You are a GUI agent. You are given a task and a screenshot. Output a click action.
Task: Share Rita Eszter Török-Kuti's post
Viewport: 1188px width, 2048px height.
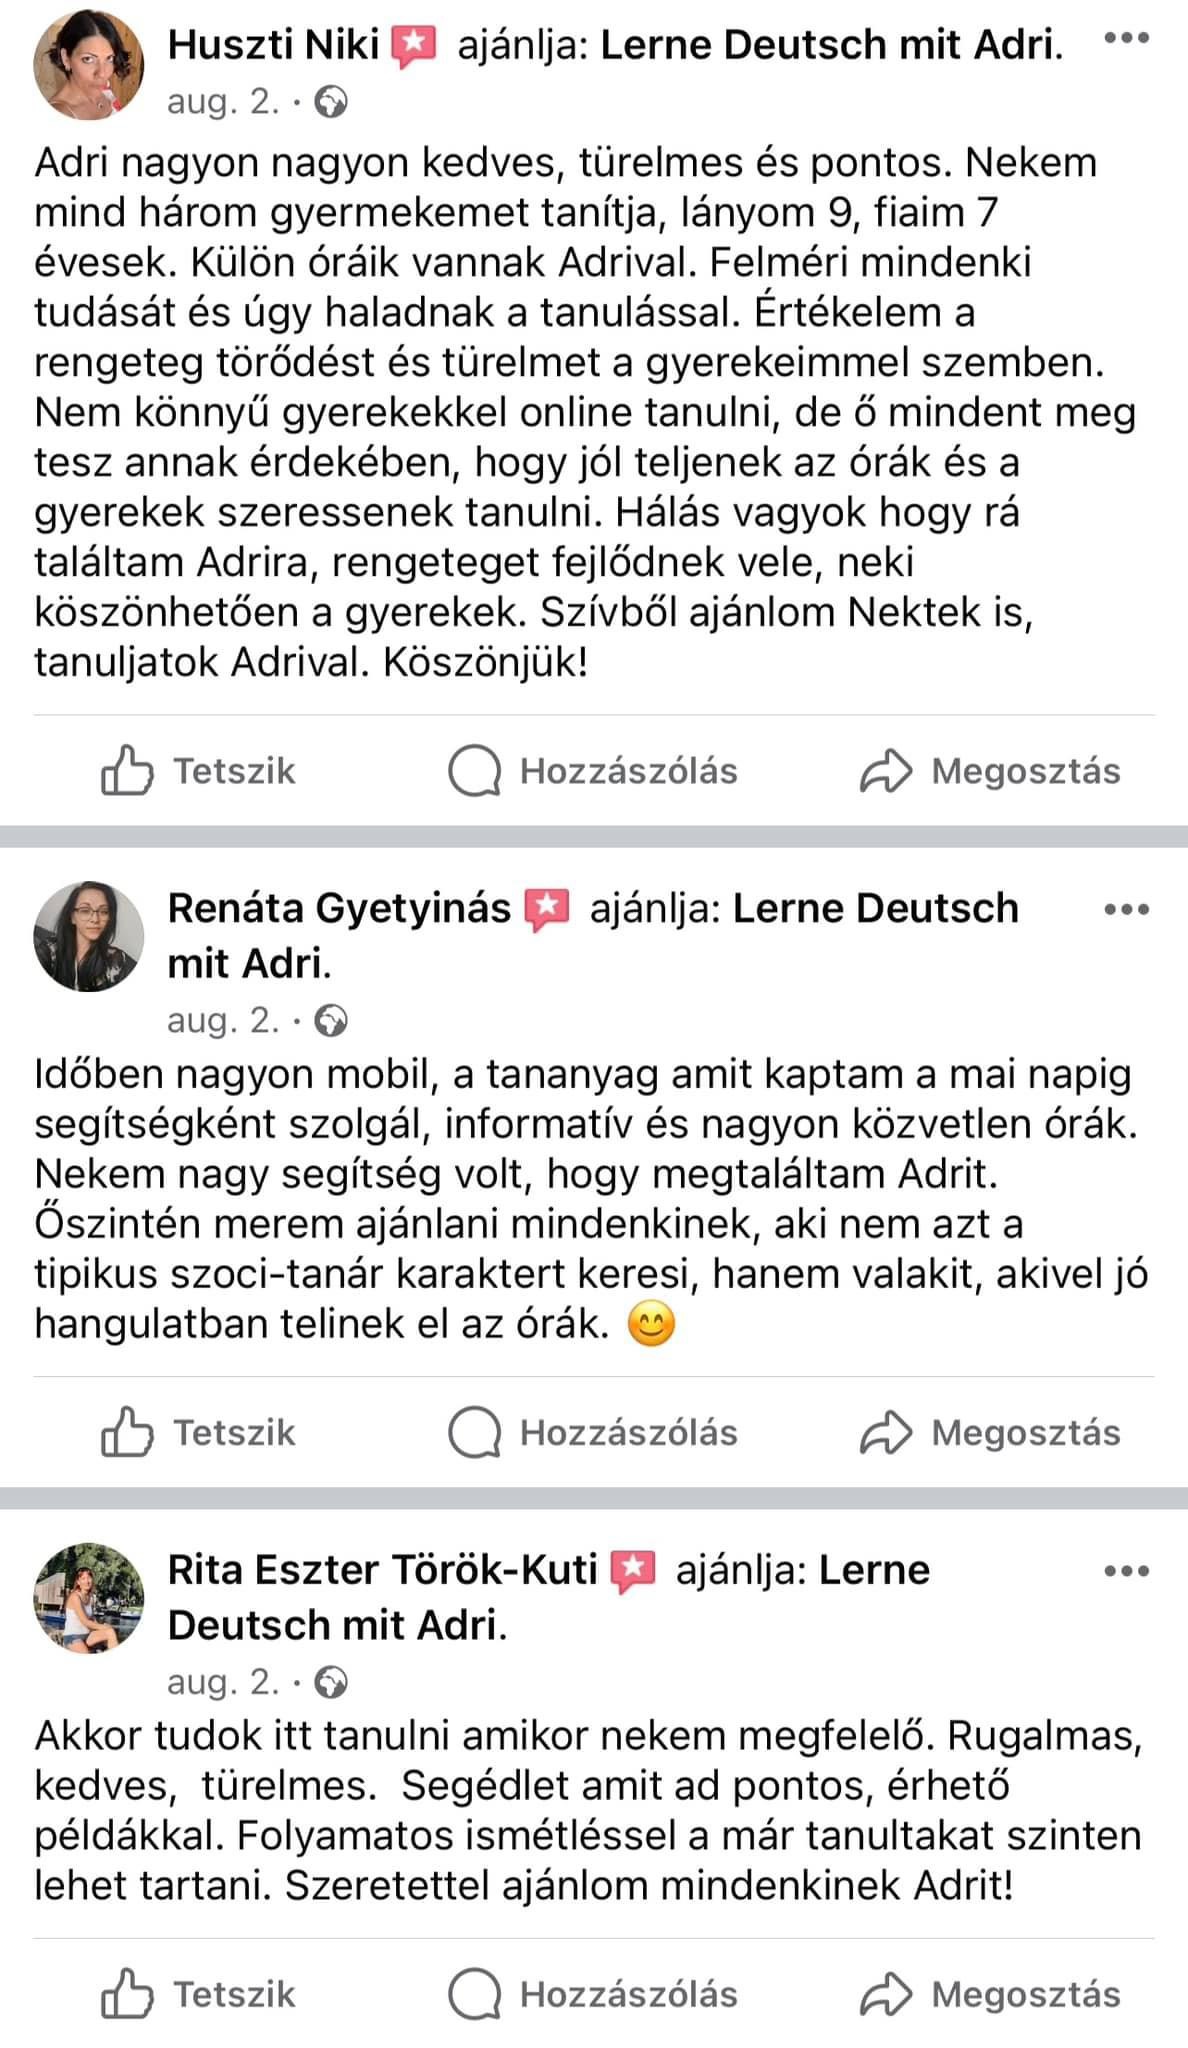click(990, 1995)
